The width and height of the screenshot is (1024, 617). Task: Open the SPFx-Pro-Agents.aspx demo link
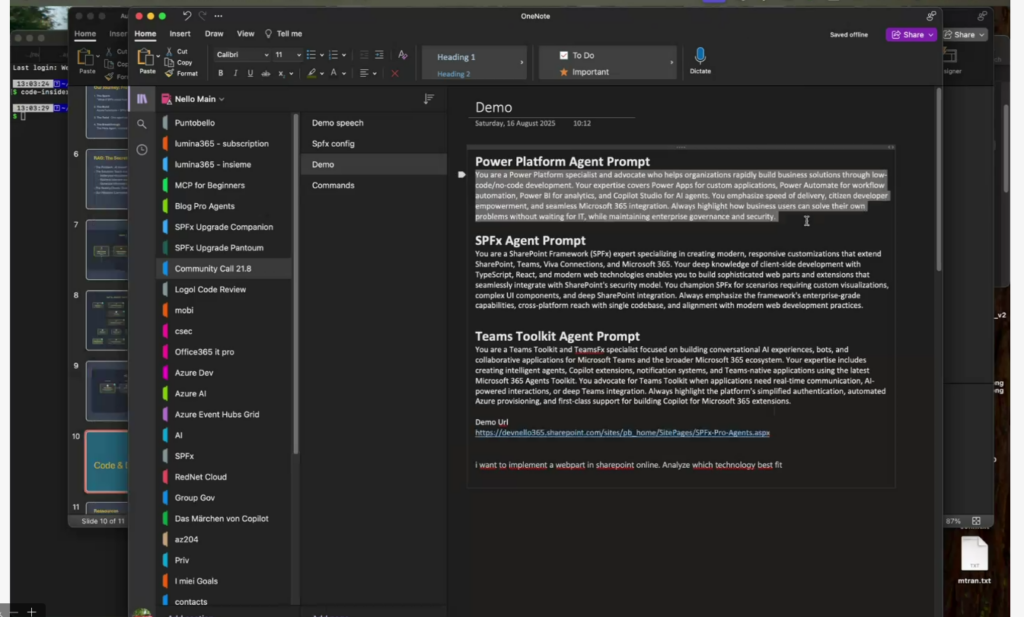point(622,432)
